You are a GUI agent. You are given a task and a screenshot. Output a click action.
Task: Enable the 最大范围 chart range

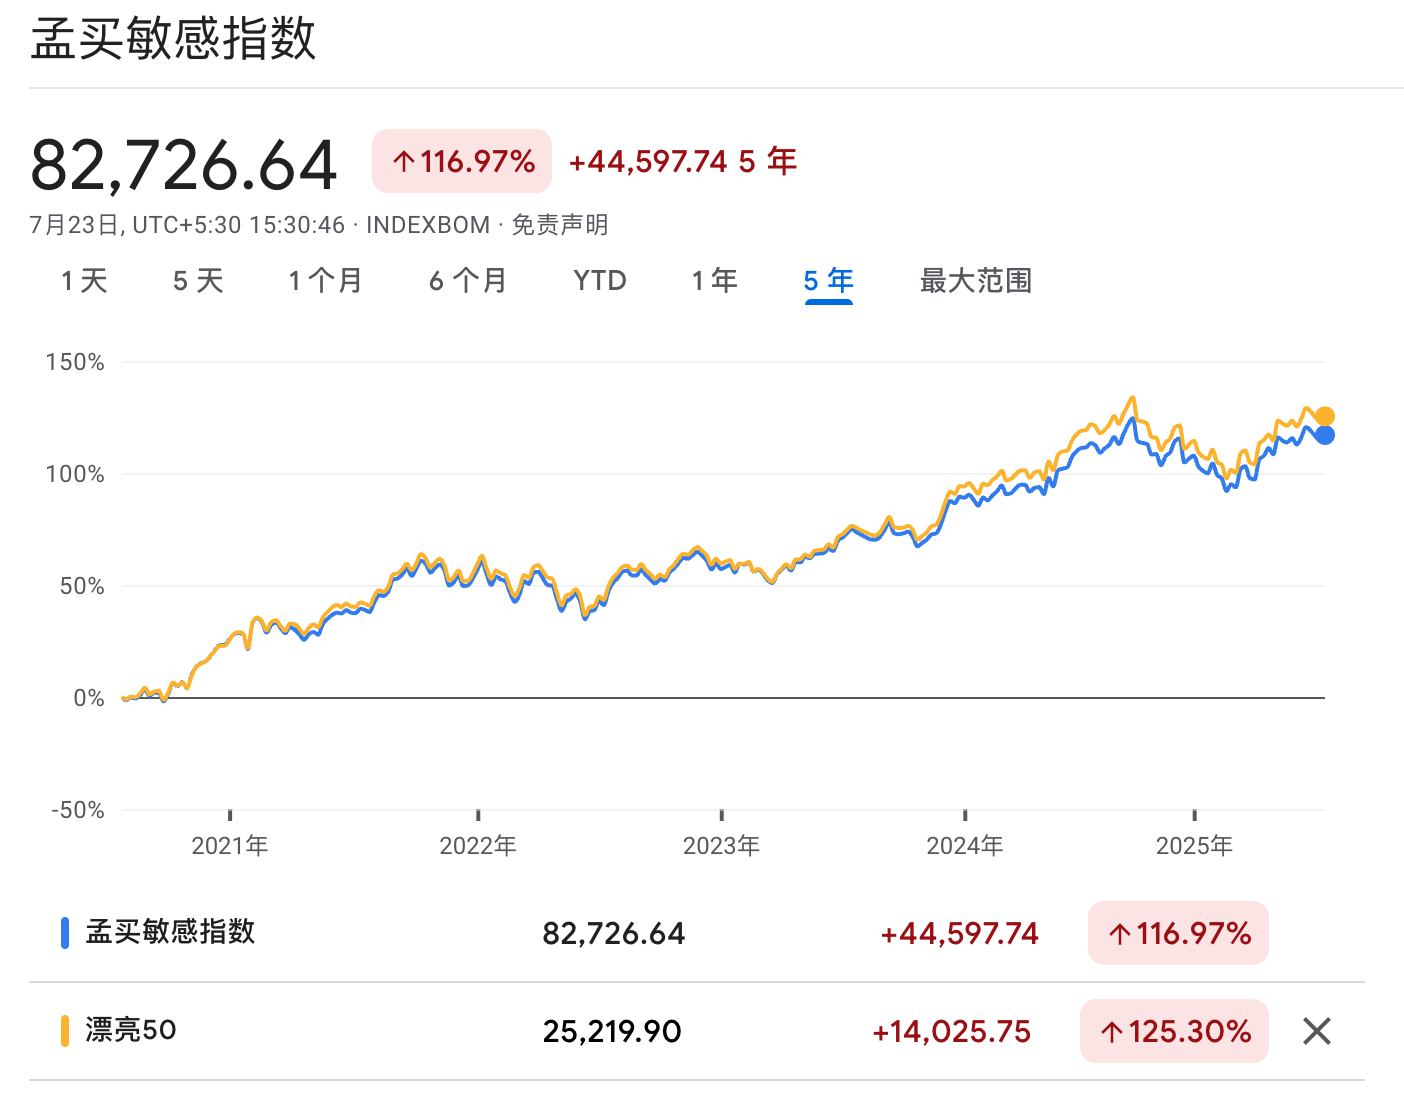pos(975,281)
